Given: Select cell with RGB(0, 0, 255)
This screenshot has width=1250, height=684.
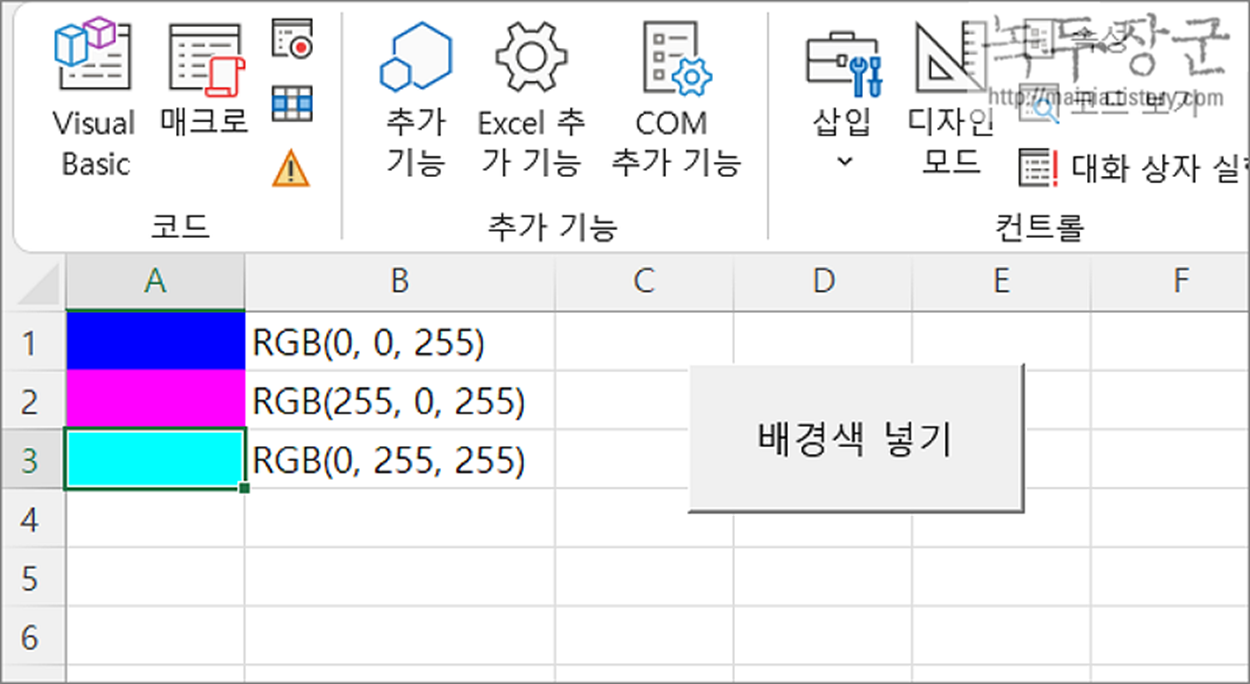Looking at the screenshot, I should (400, 341).
